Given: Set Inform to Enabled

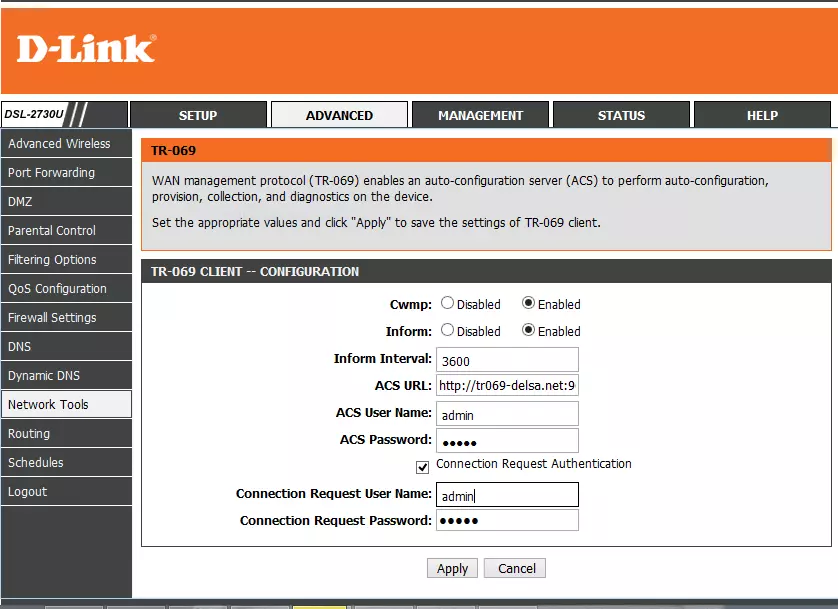Looking at the screenshot, I should [528, 330].
